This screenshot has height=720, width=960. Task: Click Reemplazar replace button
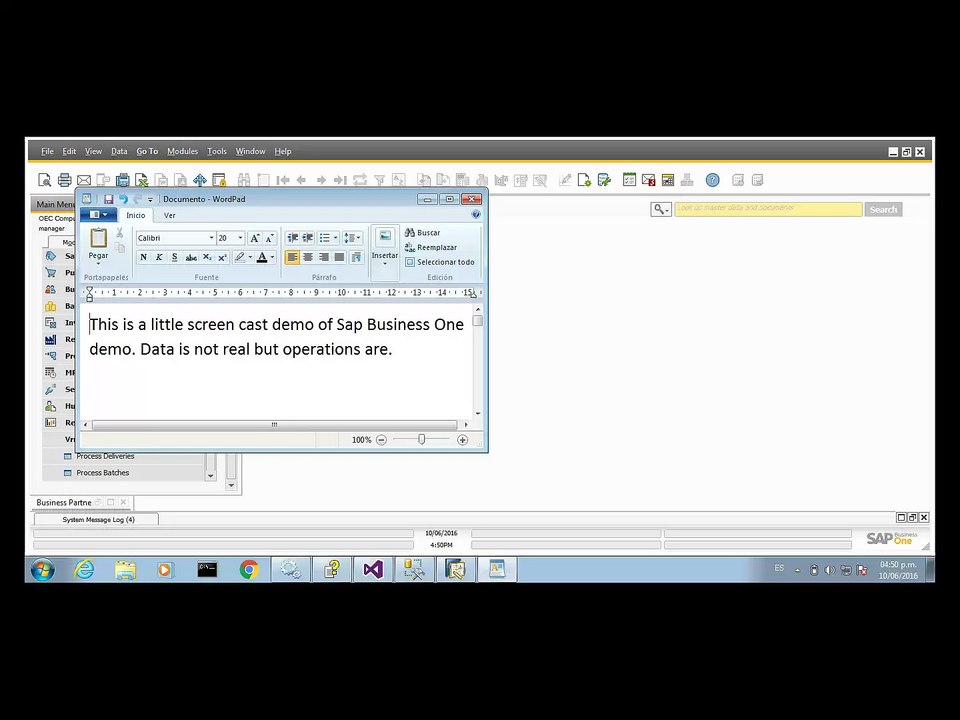(431, 247)
